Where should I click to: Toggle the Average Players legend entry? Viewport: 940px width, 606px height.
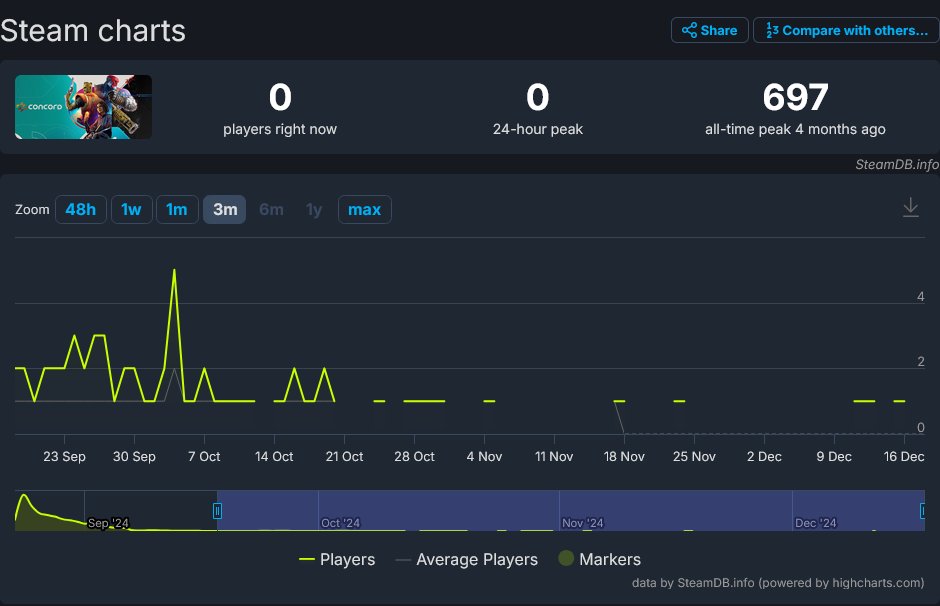point(466,559)
